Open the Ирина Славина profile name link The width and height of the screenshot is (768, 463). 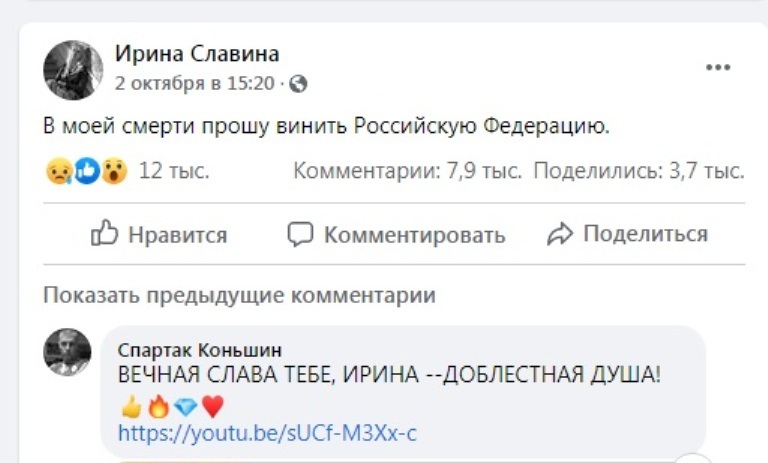(x=197, y=54)
